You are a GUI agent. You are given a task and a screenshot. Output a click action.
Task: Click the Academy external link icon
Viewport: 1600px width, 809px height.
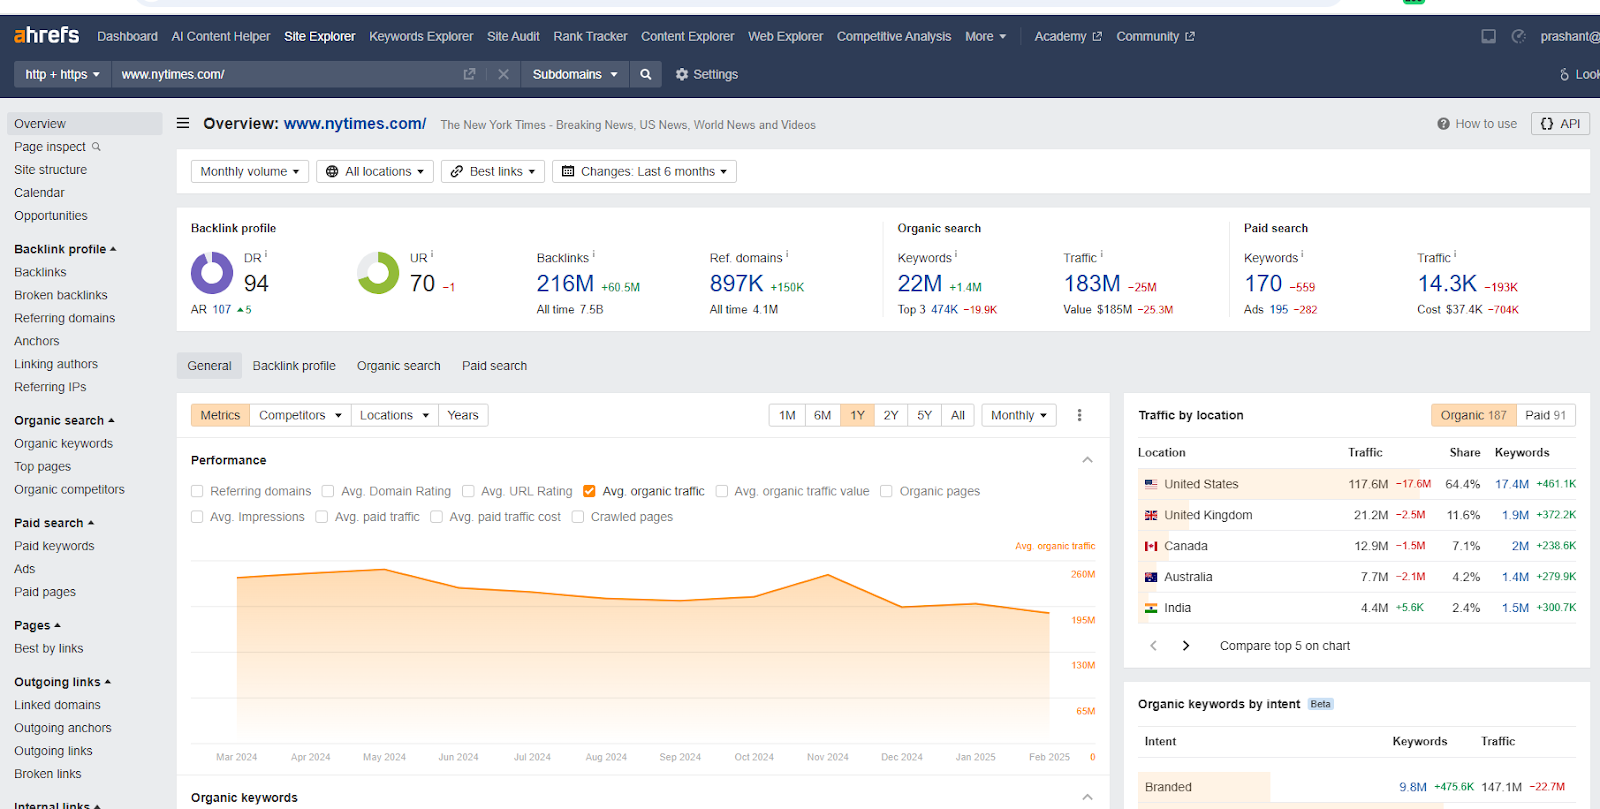point(1097,36)
